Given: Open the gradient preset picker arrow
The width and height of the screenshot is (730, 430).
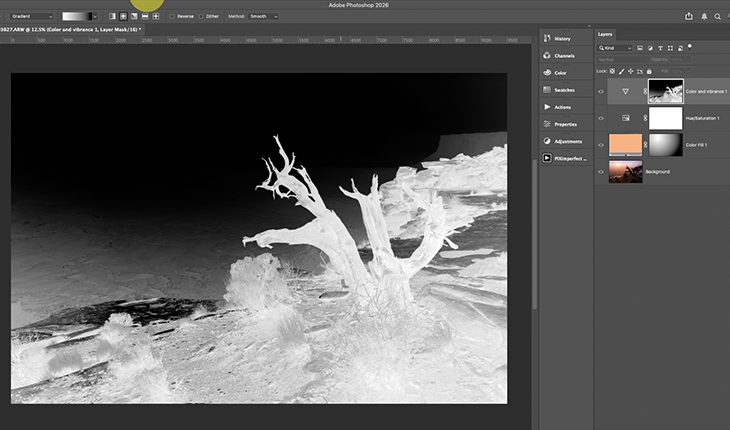Looking at the screenshot, I should coord(95,16).
